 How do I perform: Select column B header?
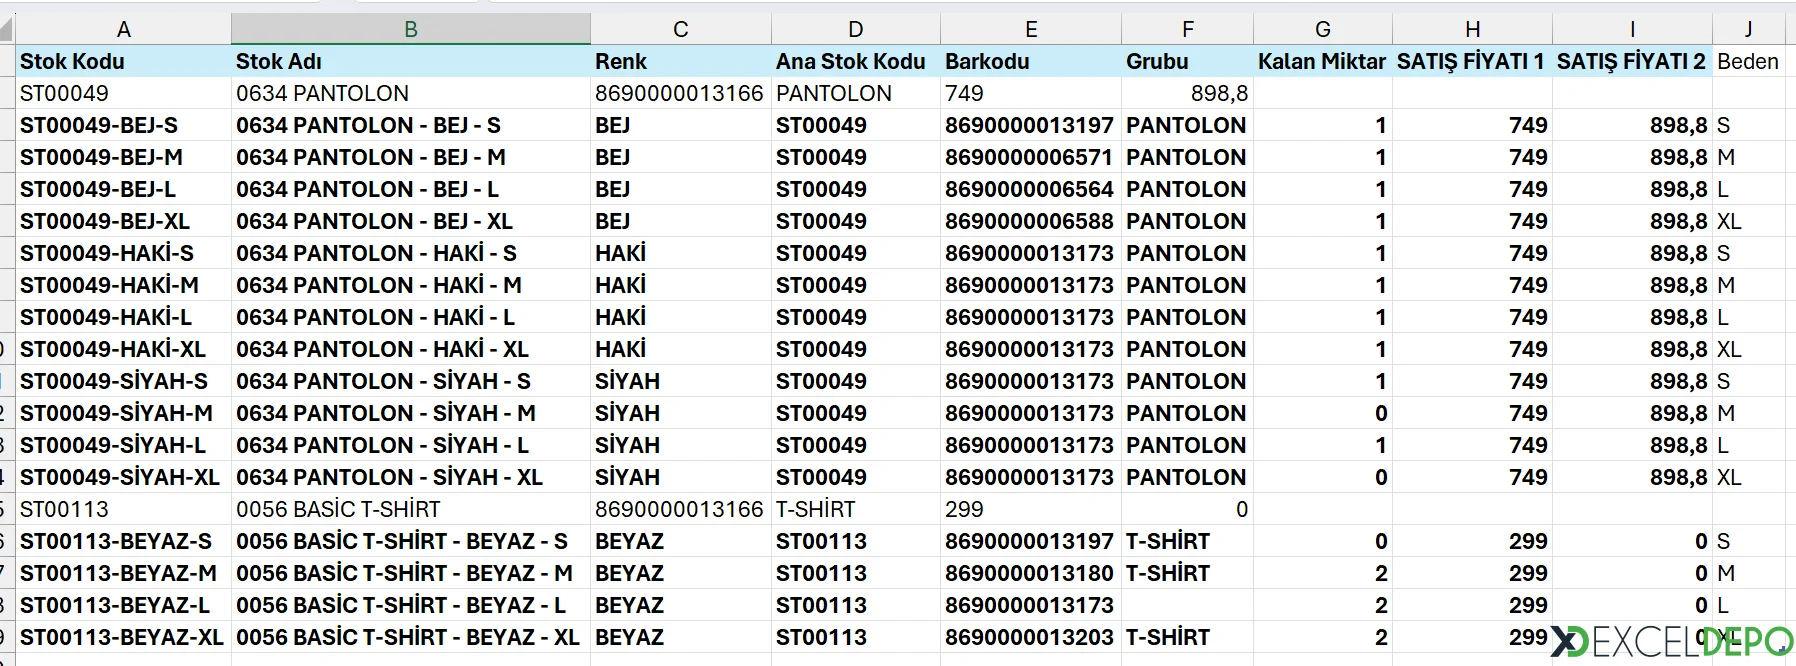click(410, 29)
